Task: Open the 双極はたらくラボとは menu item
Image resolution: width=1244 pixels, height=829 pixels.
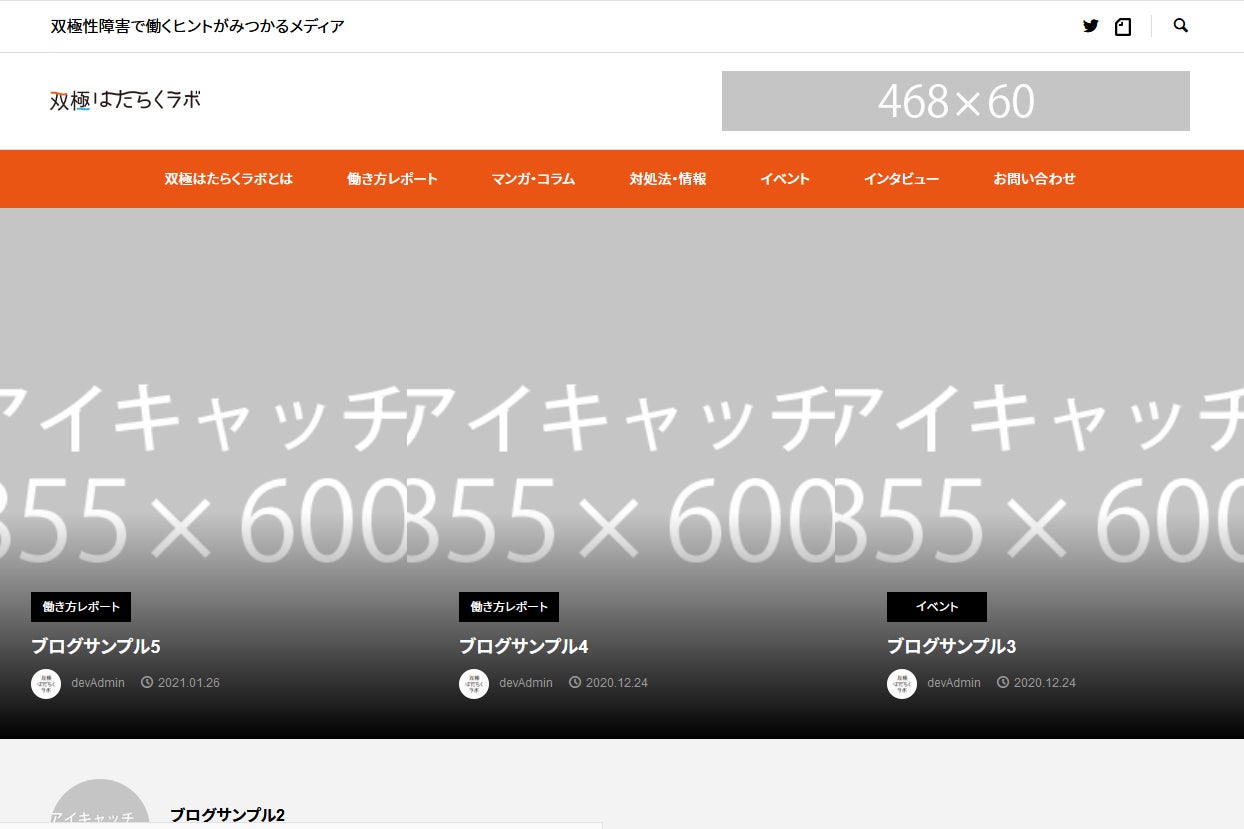Action: [229, 179]
